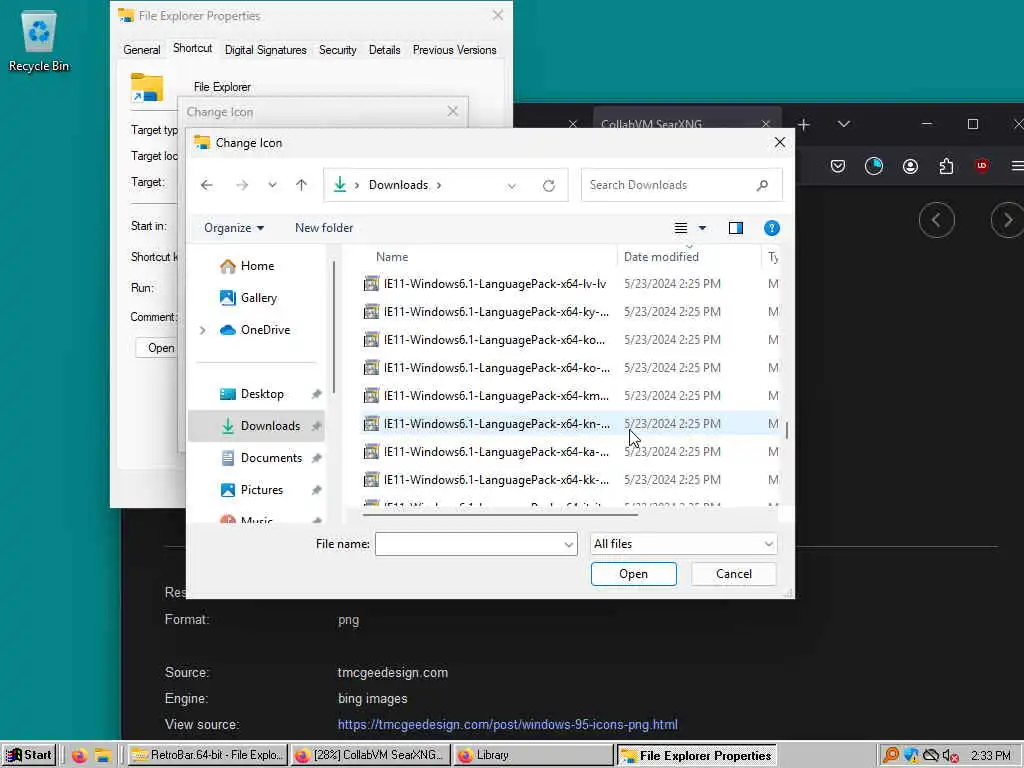Switch to the Library taskbar item
The height and width of the screenshot is (768, 1024).
[x=534, y=755]
